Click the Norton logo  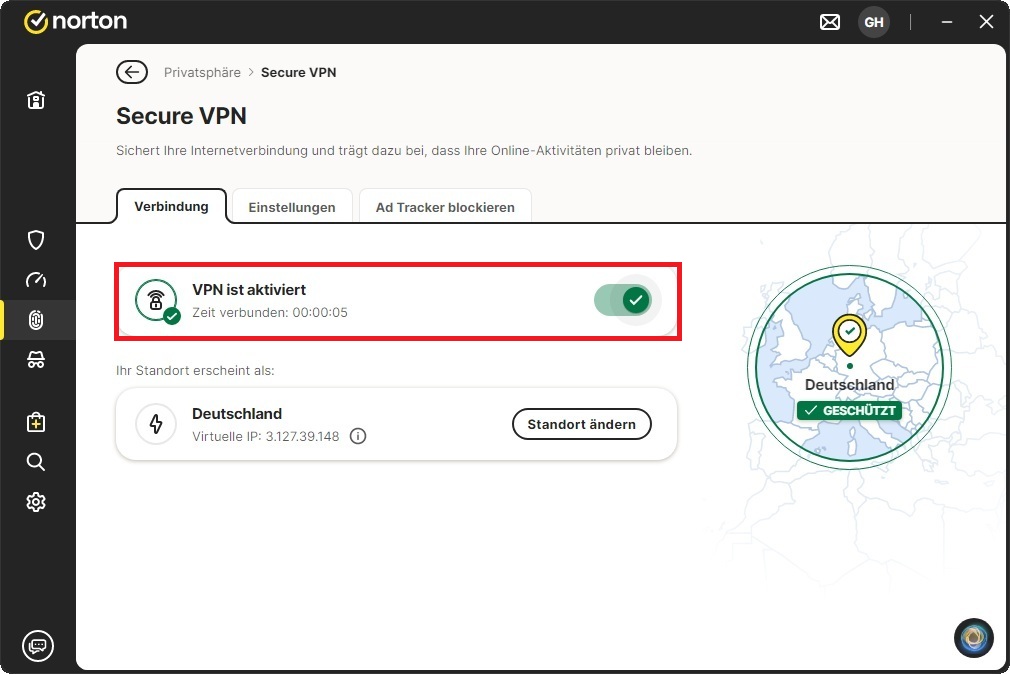tap(75, 21)
